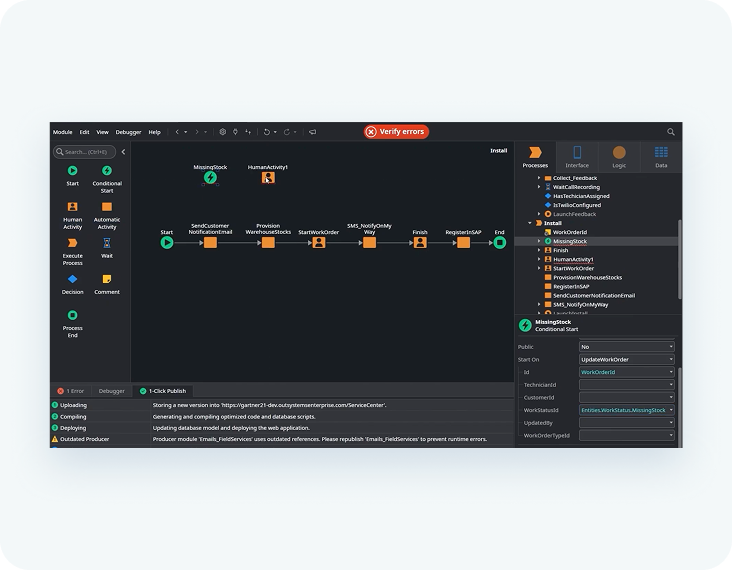
Task: Pick the Human Activity toolbox icon
Action: [x=73, y=207]
